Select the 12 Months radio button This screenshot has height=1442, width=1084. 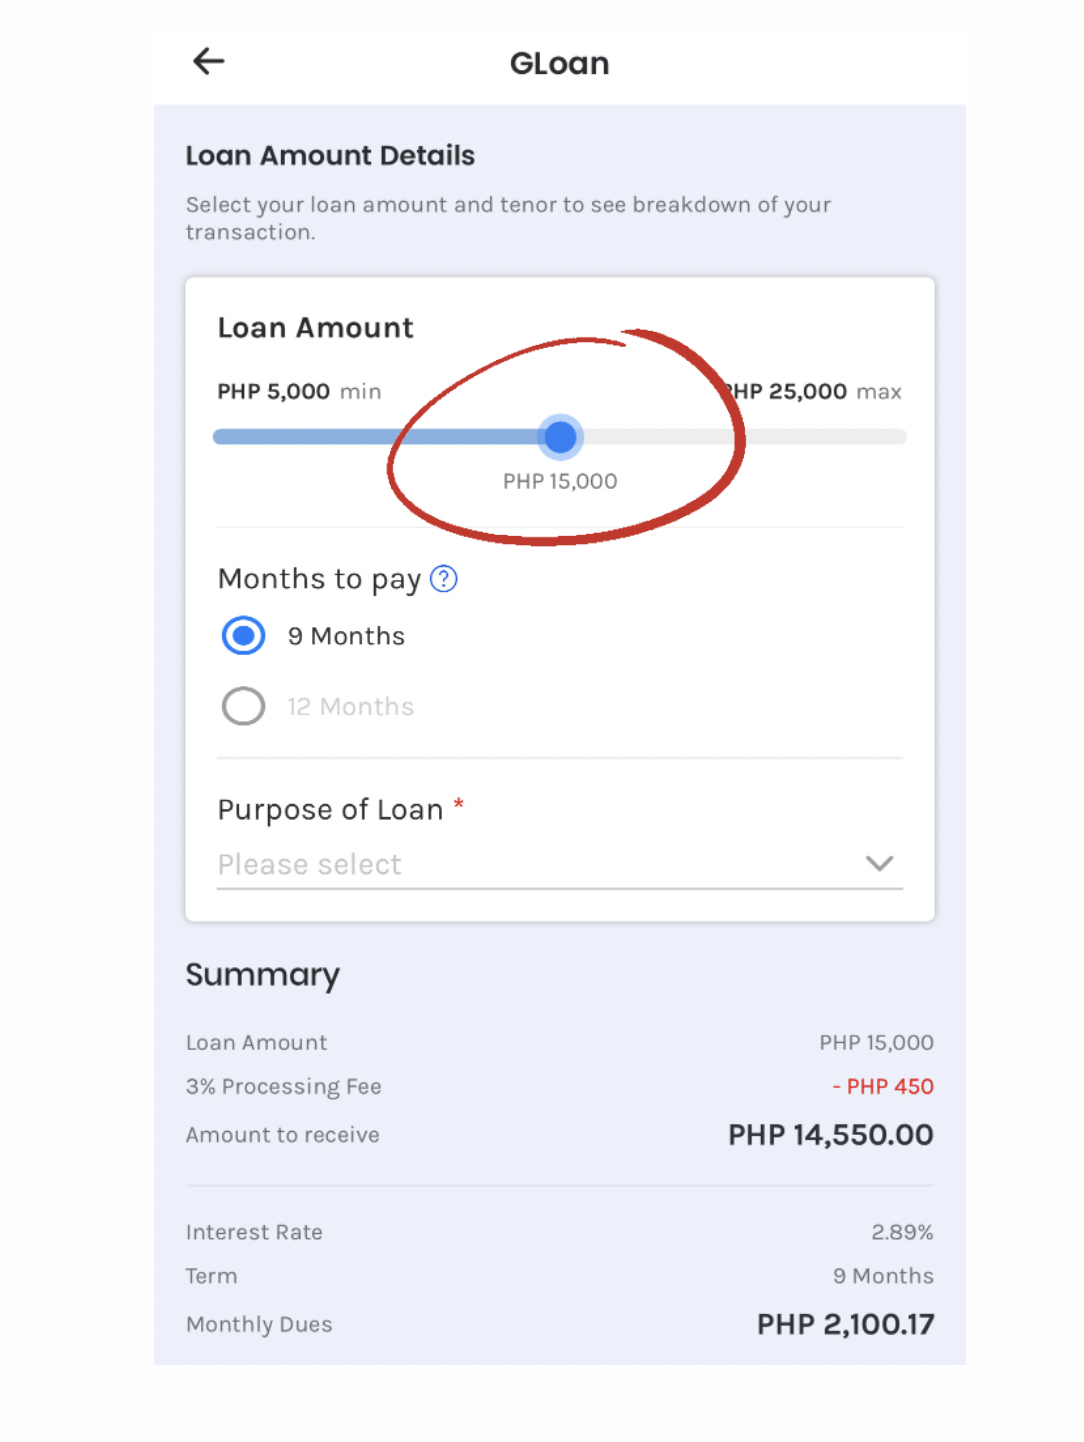click(242, 706)
